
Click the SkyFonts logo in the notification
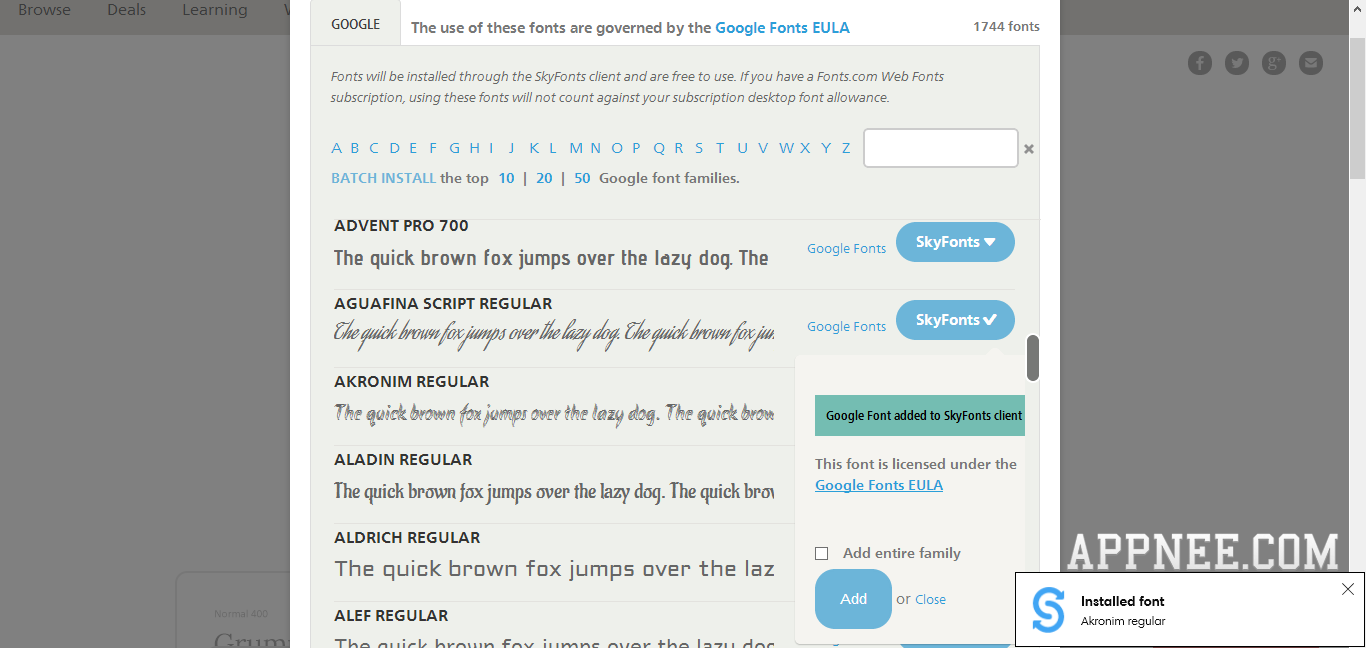(1048, 610)
